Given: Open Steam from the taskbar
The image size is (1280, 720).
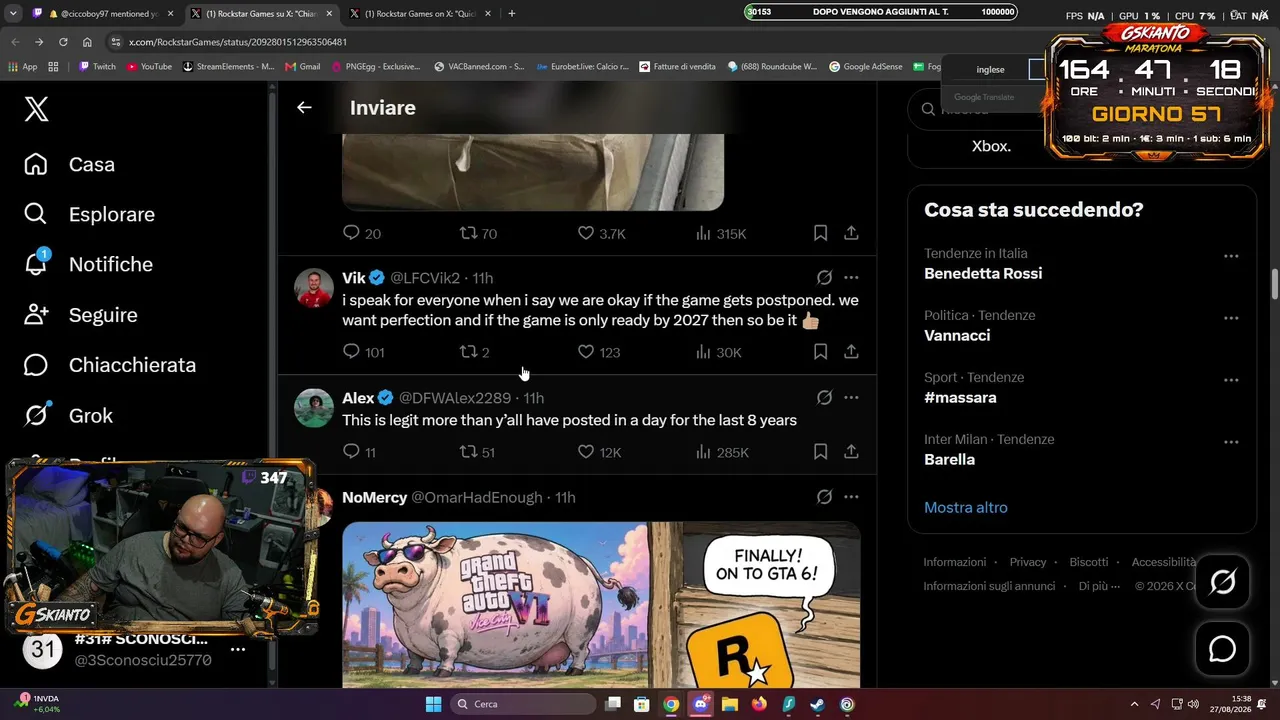Looking at the screenshot, I should (817, 704).
